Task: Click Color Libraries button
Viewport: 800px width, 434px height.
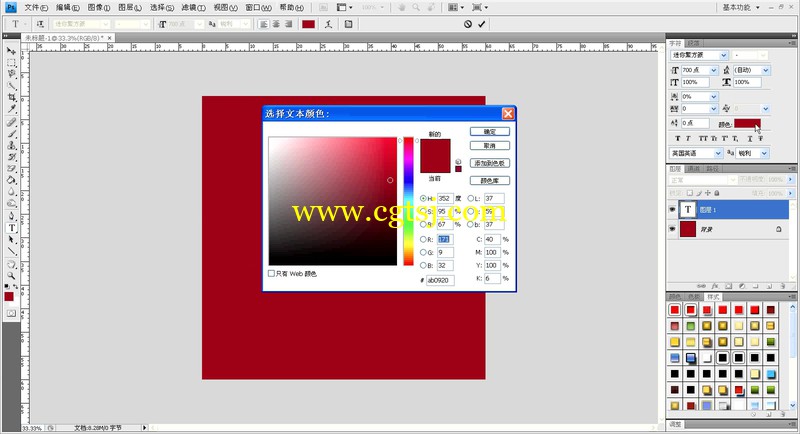Action: 490,181
